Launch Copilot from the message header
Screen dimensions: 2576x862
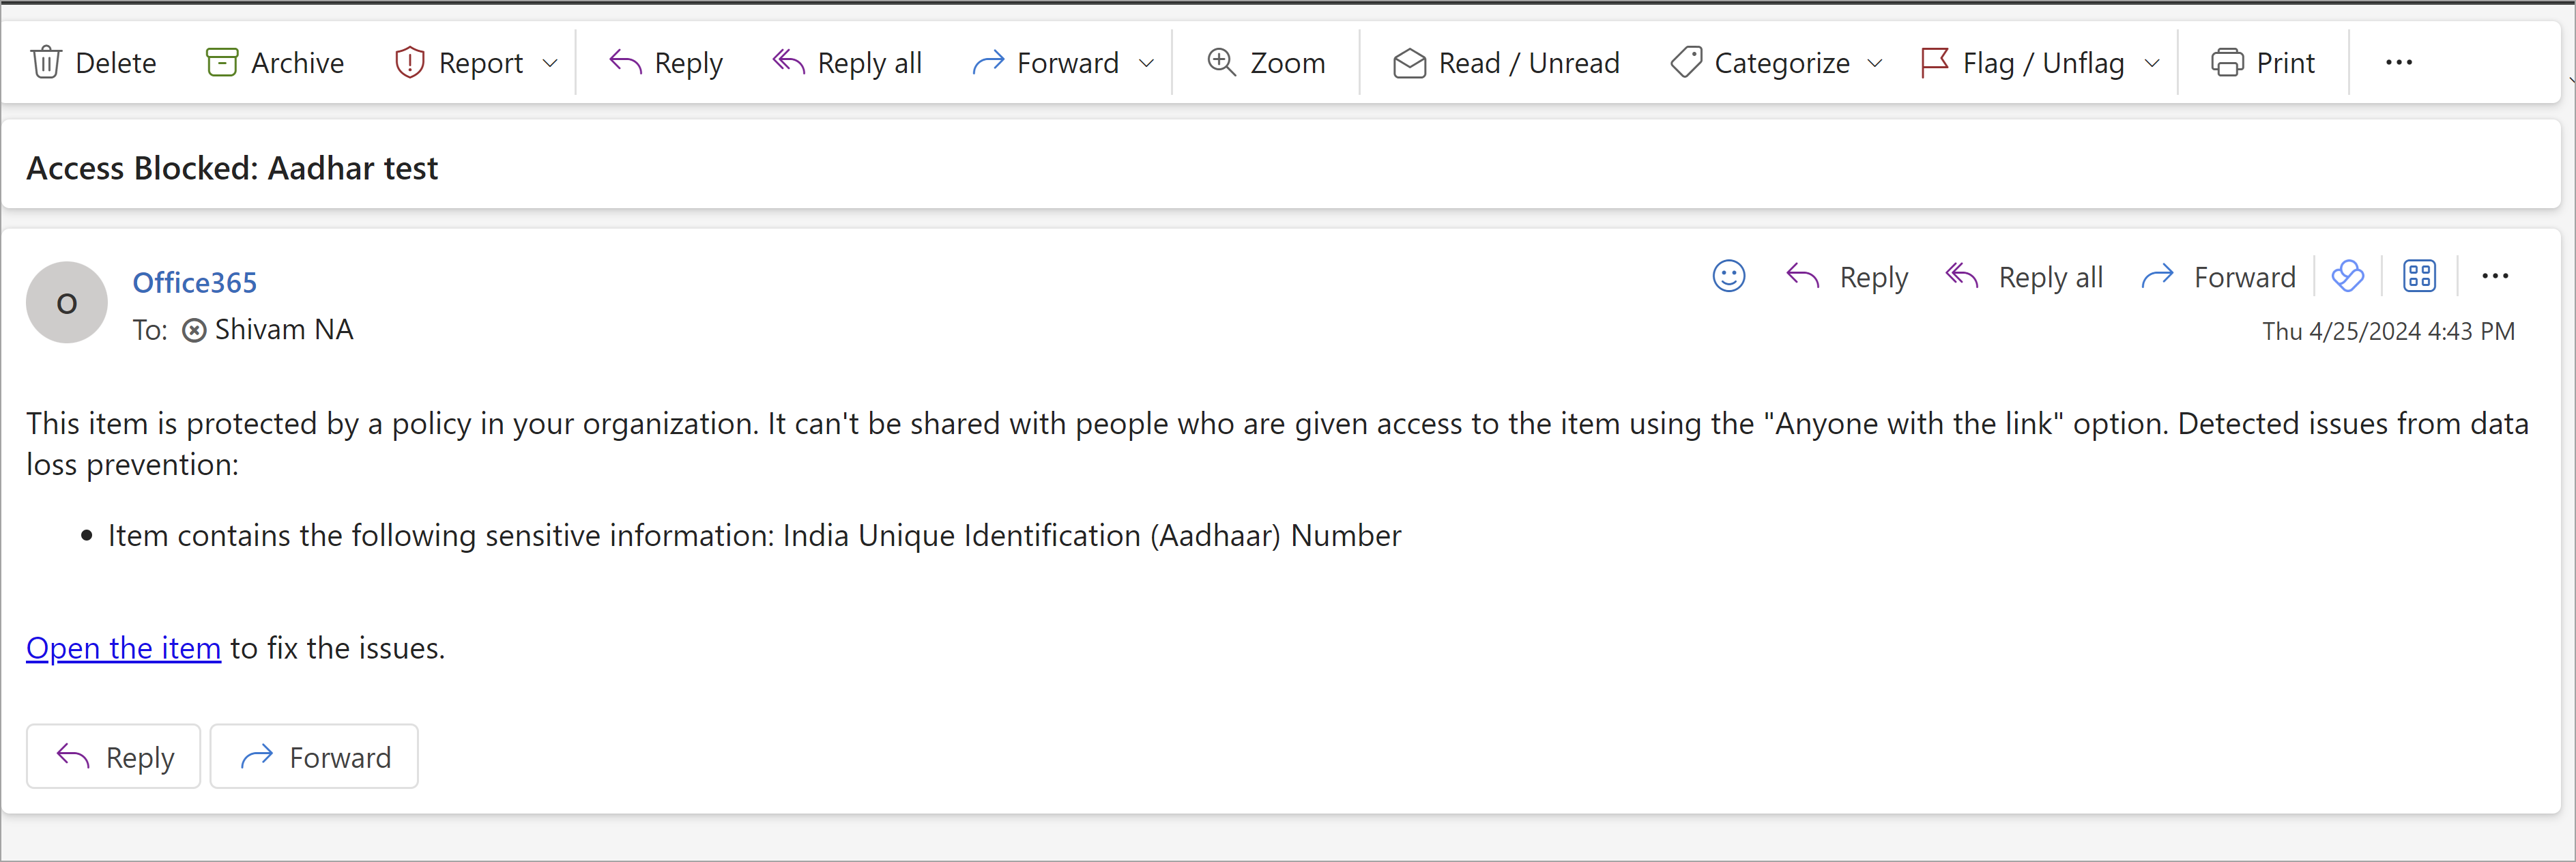[2348, 276]
